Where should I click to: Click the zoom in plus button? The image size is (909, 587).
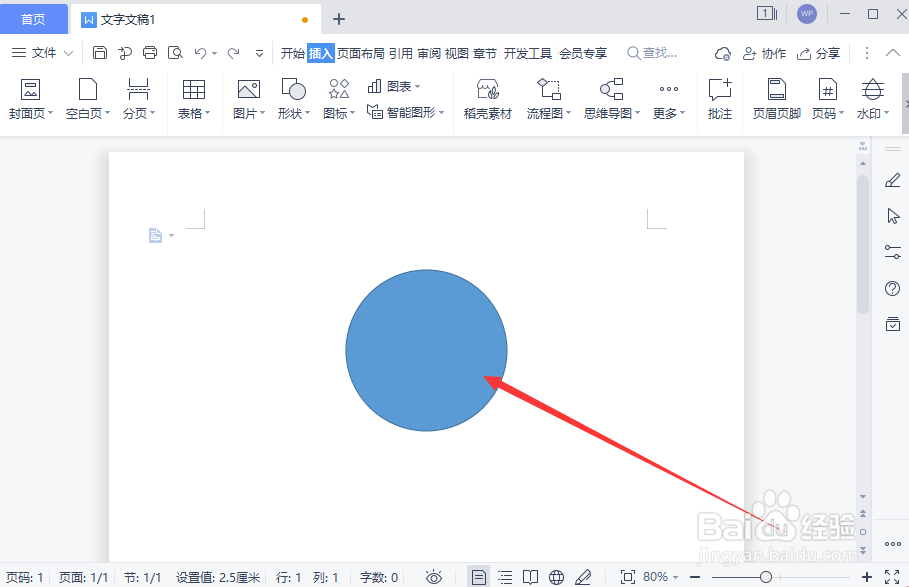867,577
